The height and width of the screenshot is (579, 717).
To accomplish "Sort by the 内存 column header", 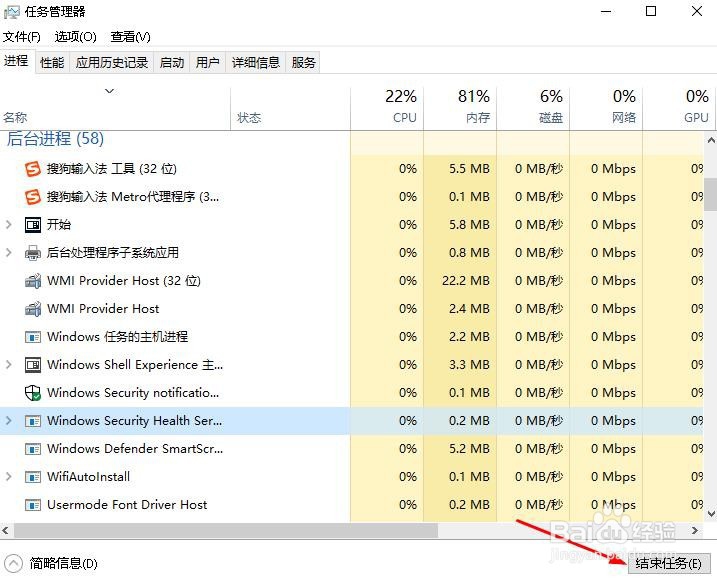I will pos(460,108).
